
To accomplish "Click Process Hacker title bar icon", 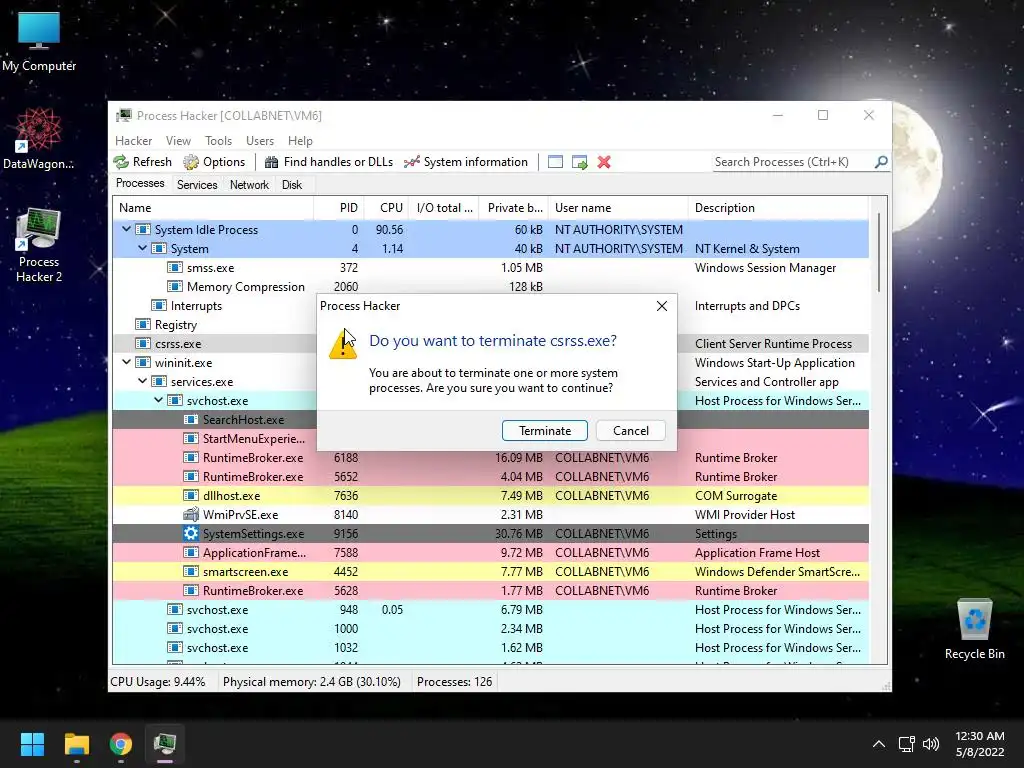I will pos(123,116).
